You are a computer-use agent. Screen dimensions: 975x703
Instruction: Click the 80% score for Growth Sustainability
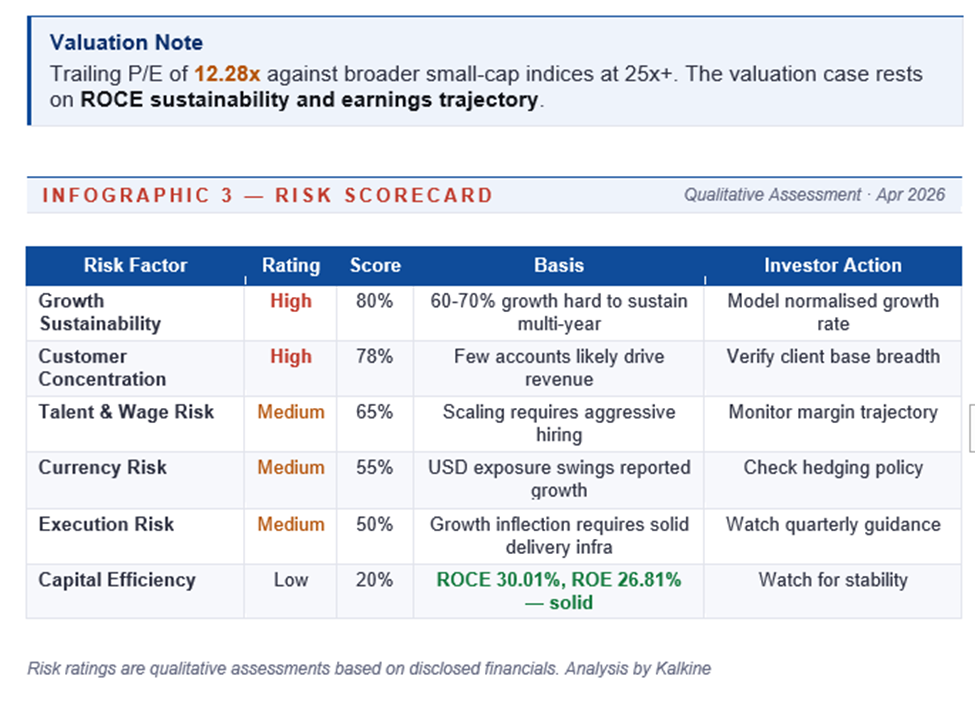click(374, 301)
